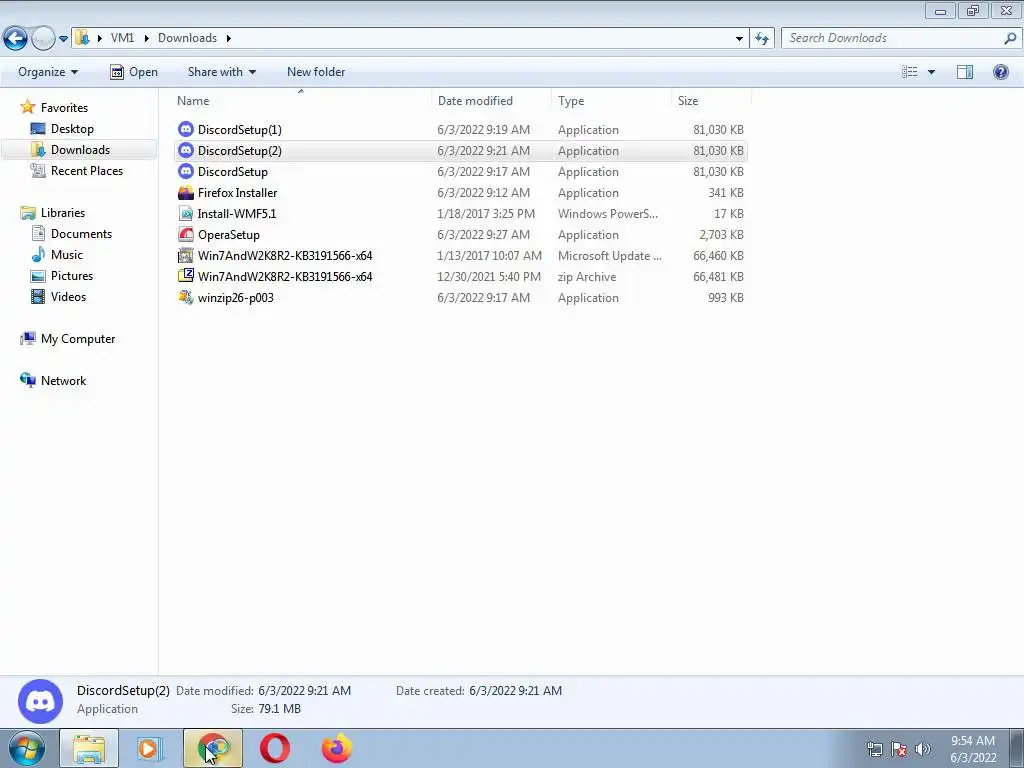Expand the arrow after Downloads in breadcrumb
1024x768 pixels.
229,39
